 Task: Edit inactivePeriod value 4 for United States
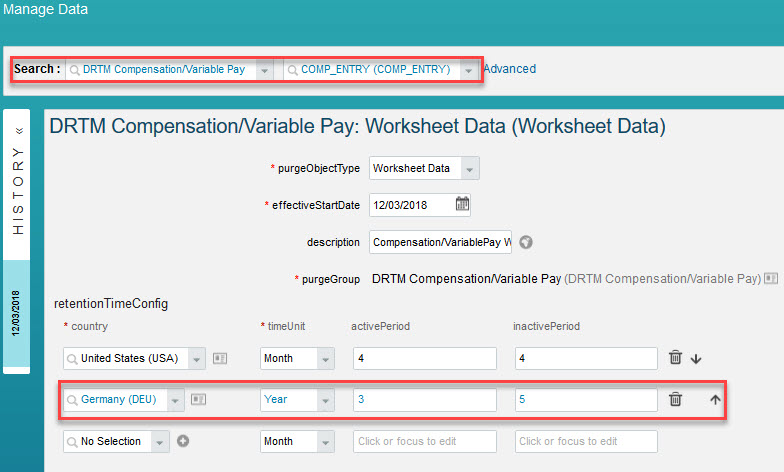(586, 358)
